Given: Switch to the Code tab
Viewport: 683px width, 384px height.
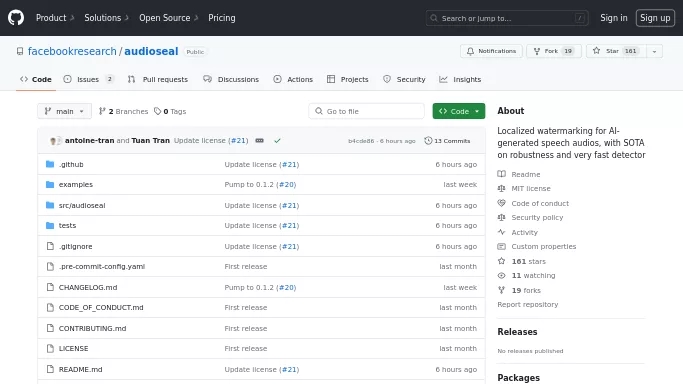Looking at the screenshot, I should [x=36, y=80].
